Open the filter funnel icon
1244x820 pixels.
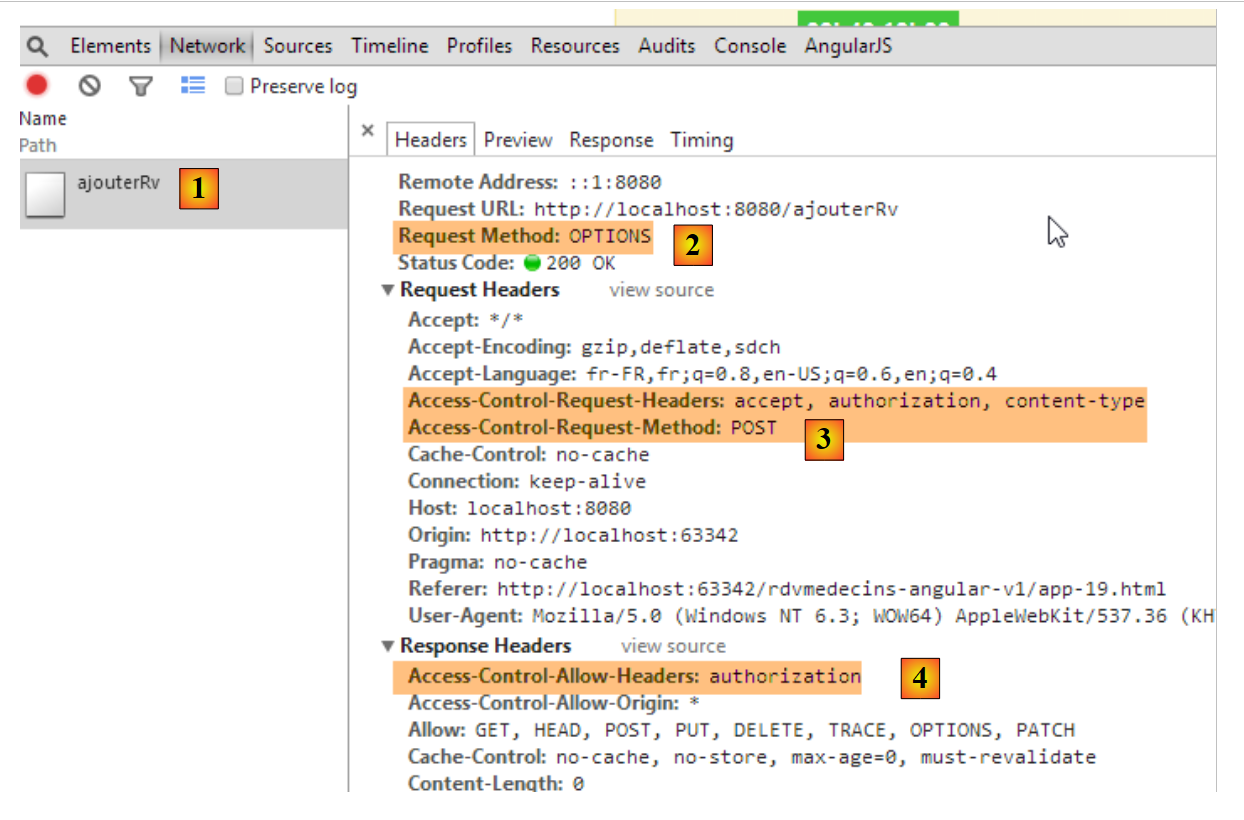[x=141, y=87]
